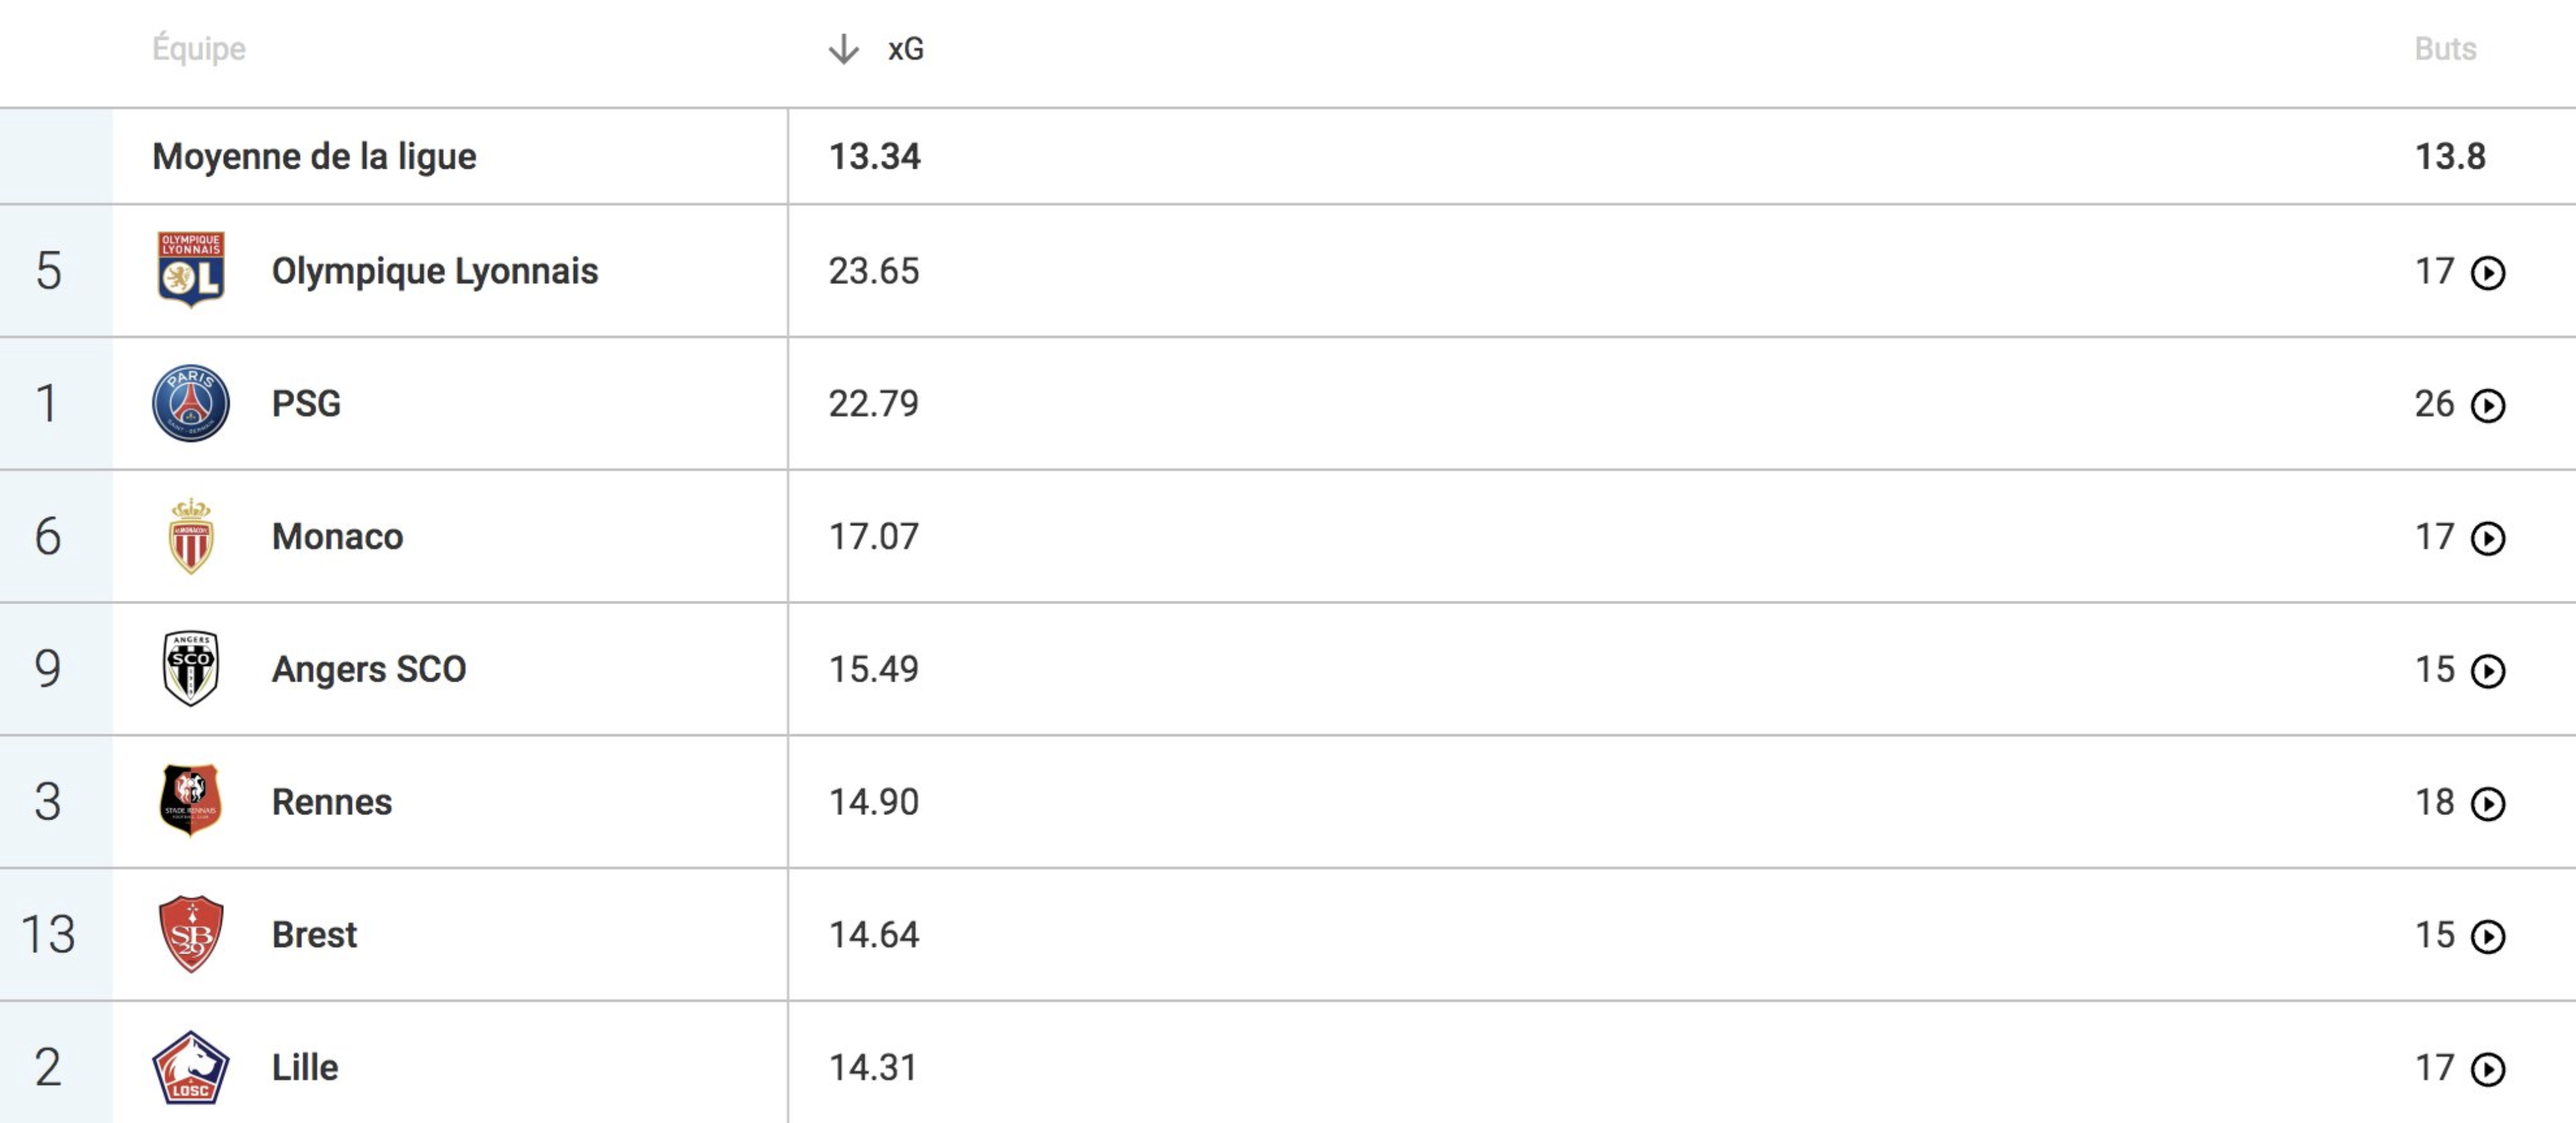This screenshot has width=2576, height=1123.
Task: Sort table by Buts column
Action: [2445, 48]
